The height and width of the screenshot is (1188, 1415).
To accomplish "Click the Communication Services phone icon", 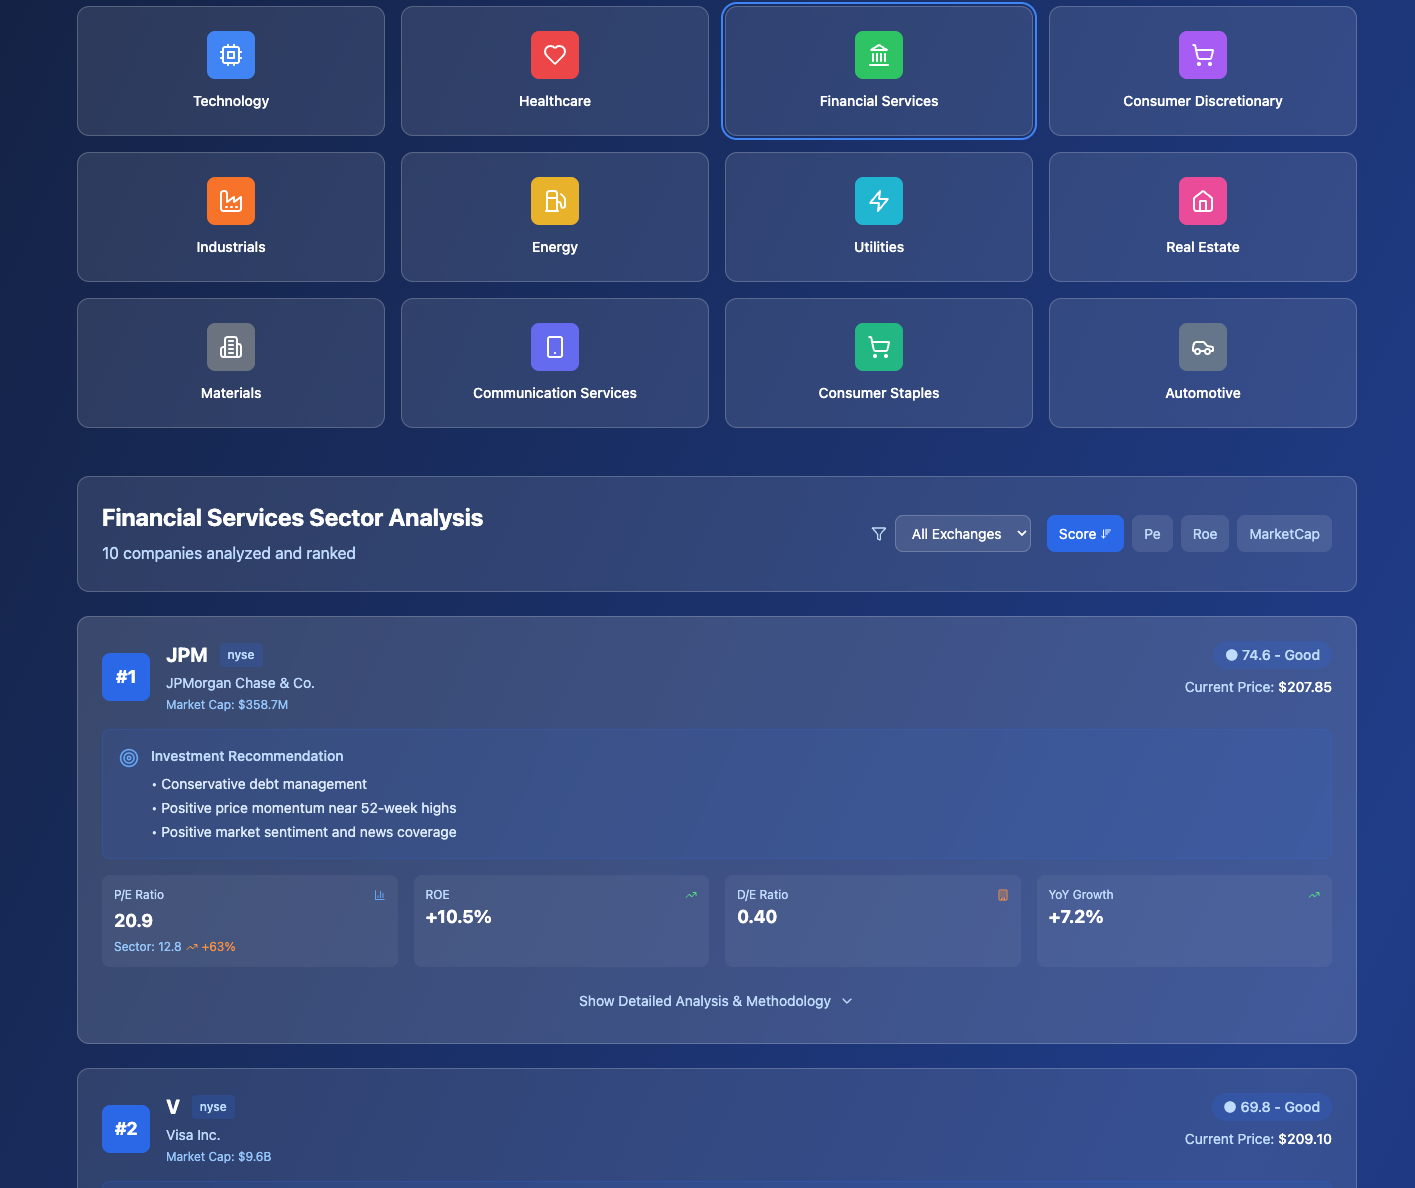I will pyautogui.click(x=555, y=347).
